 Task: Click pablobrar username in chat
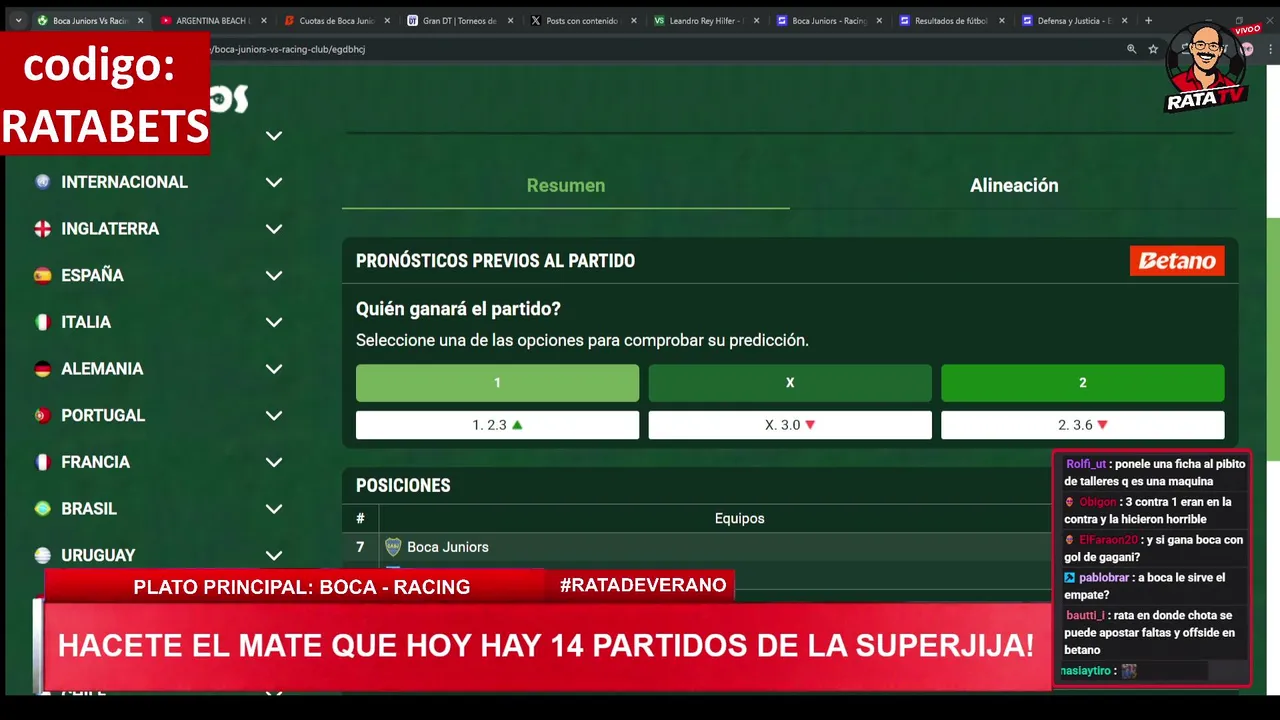1104,578
